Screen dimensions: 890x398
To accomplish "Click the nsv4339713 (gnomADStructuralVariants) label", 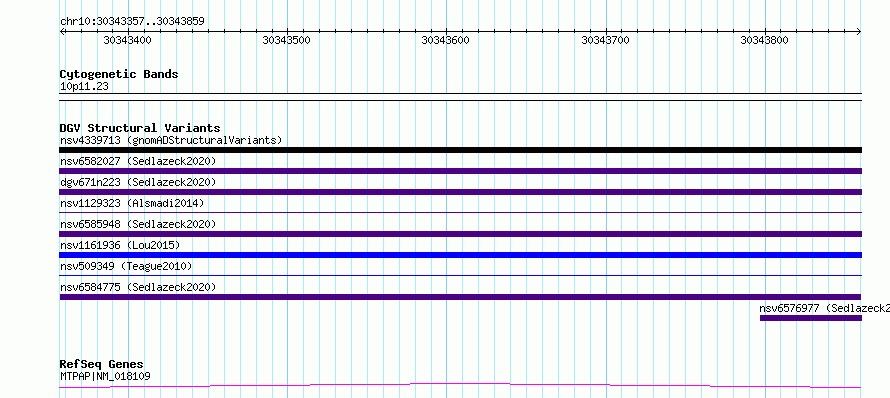I will click(171, 140).
